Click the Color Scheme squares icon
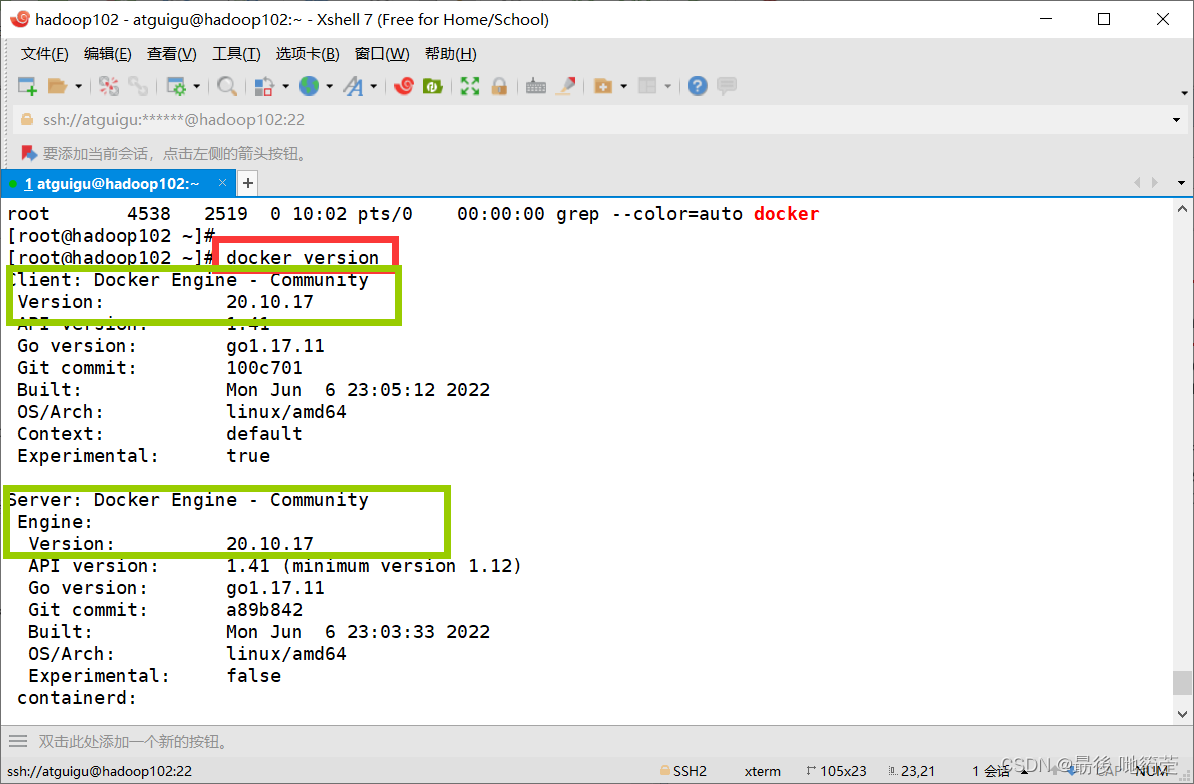 (263, 86)
